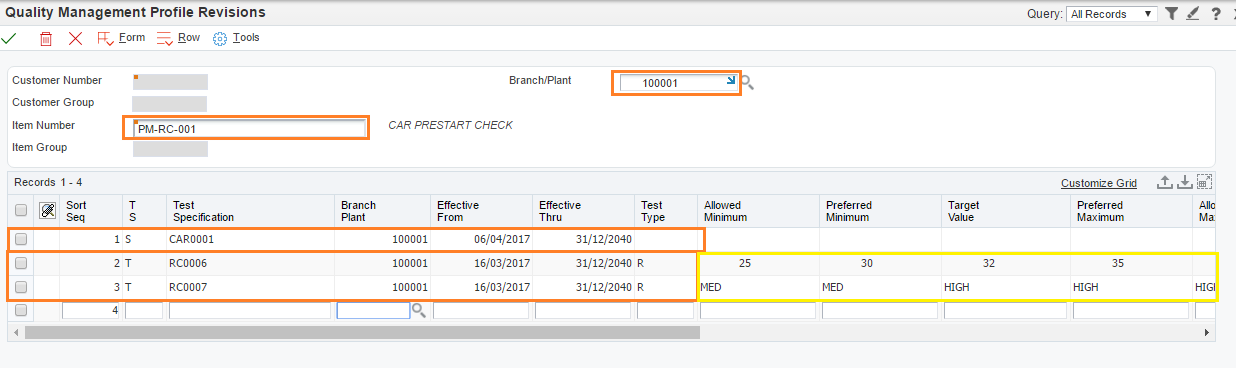The image size is (1236, 368).
Task: Open the Query All Records dropdown
Action: point(1112,14)
